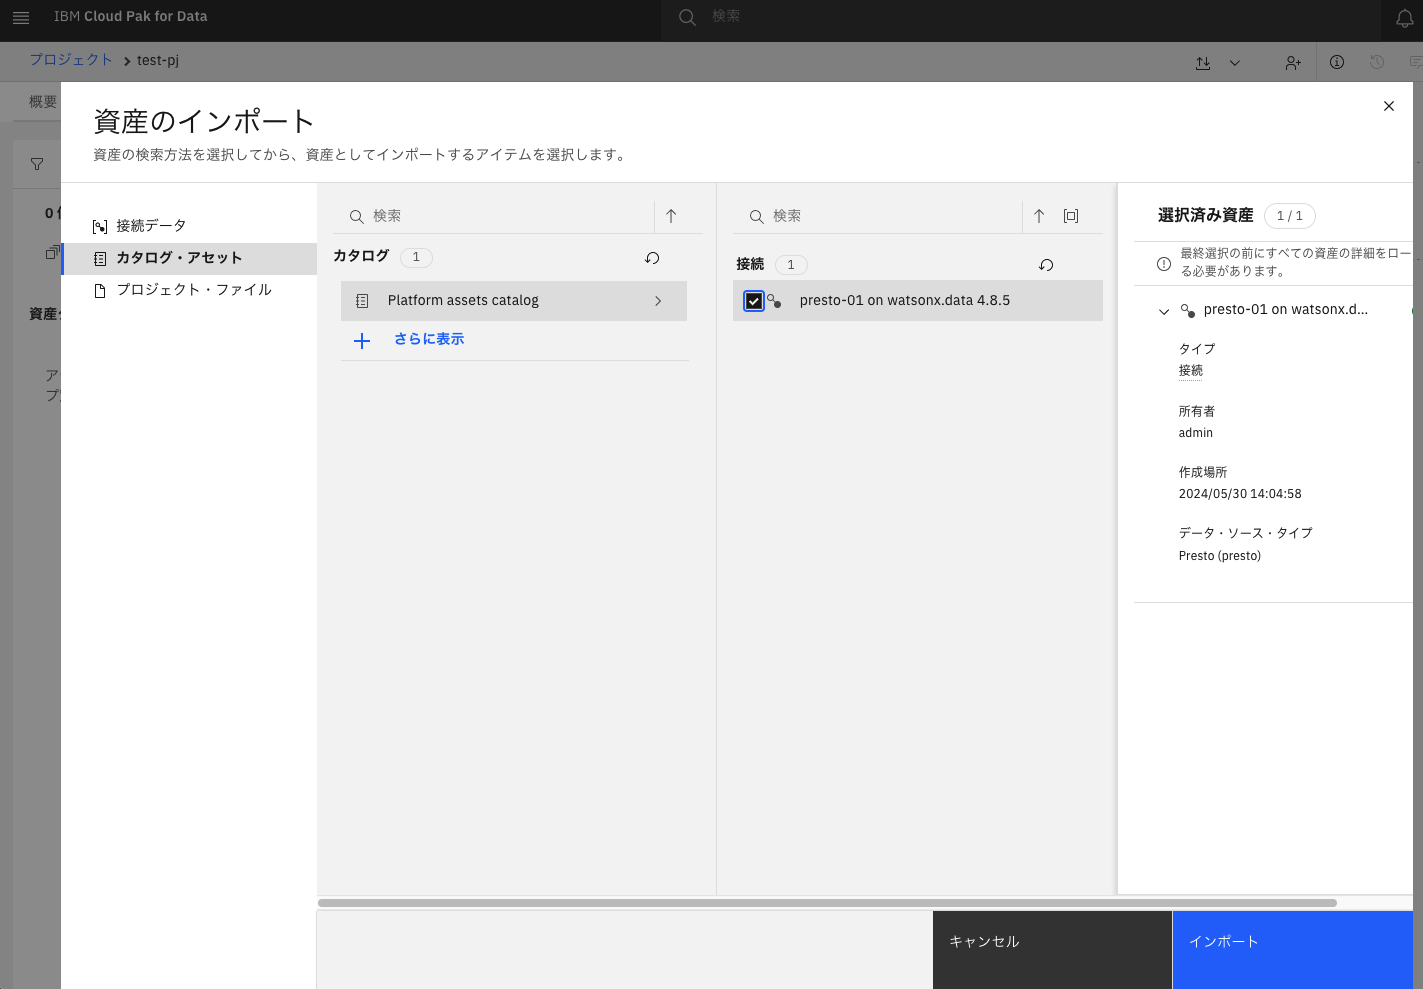
Task: Open the プロジェクト breadcrumb link
Action: pos(71,60)
